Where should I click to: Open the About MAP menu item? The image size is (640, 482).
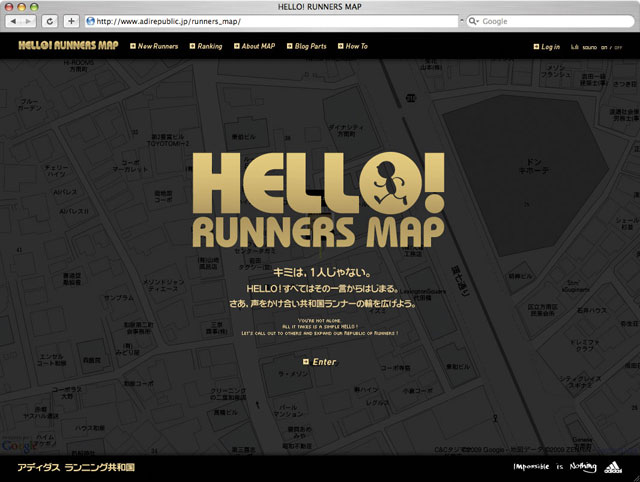coord(255,46)
